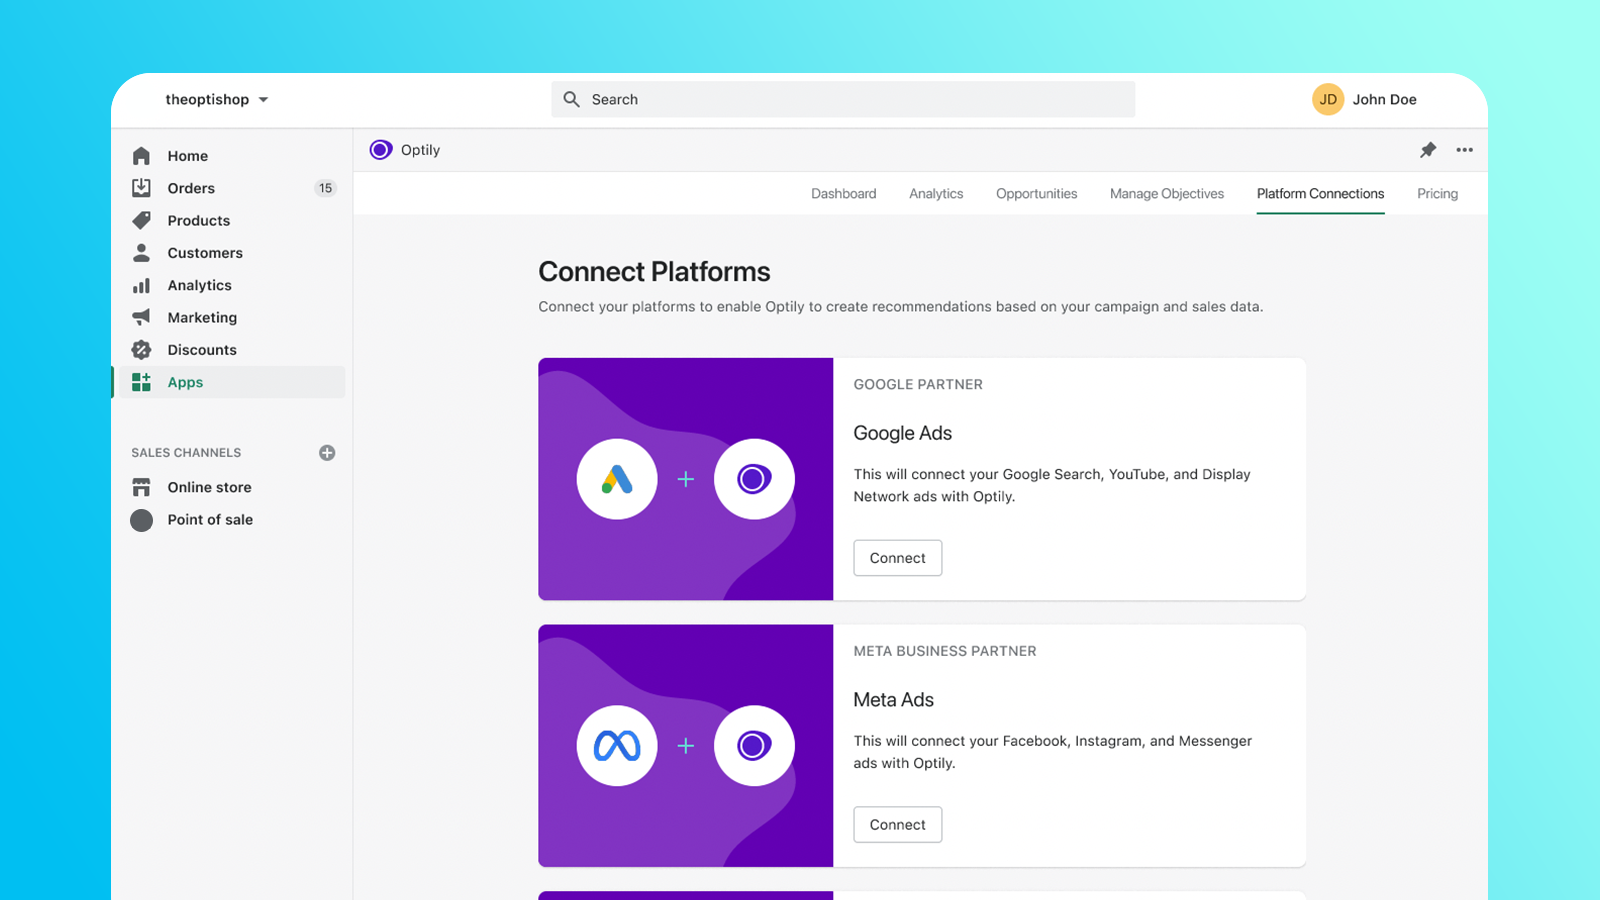Image resolution: width=1600 pixels, height=900 pixels.
Task: Select the Platform Connections tab
Action: pos(1320,194)
